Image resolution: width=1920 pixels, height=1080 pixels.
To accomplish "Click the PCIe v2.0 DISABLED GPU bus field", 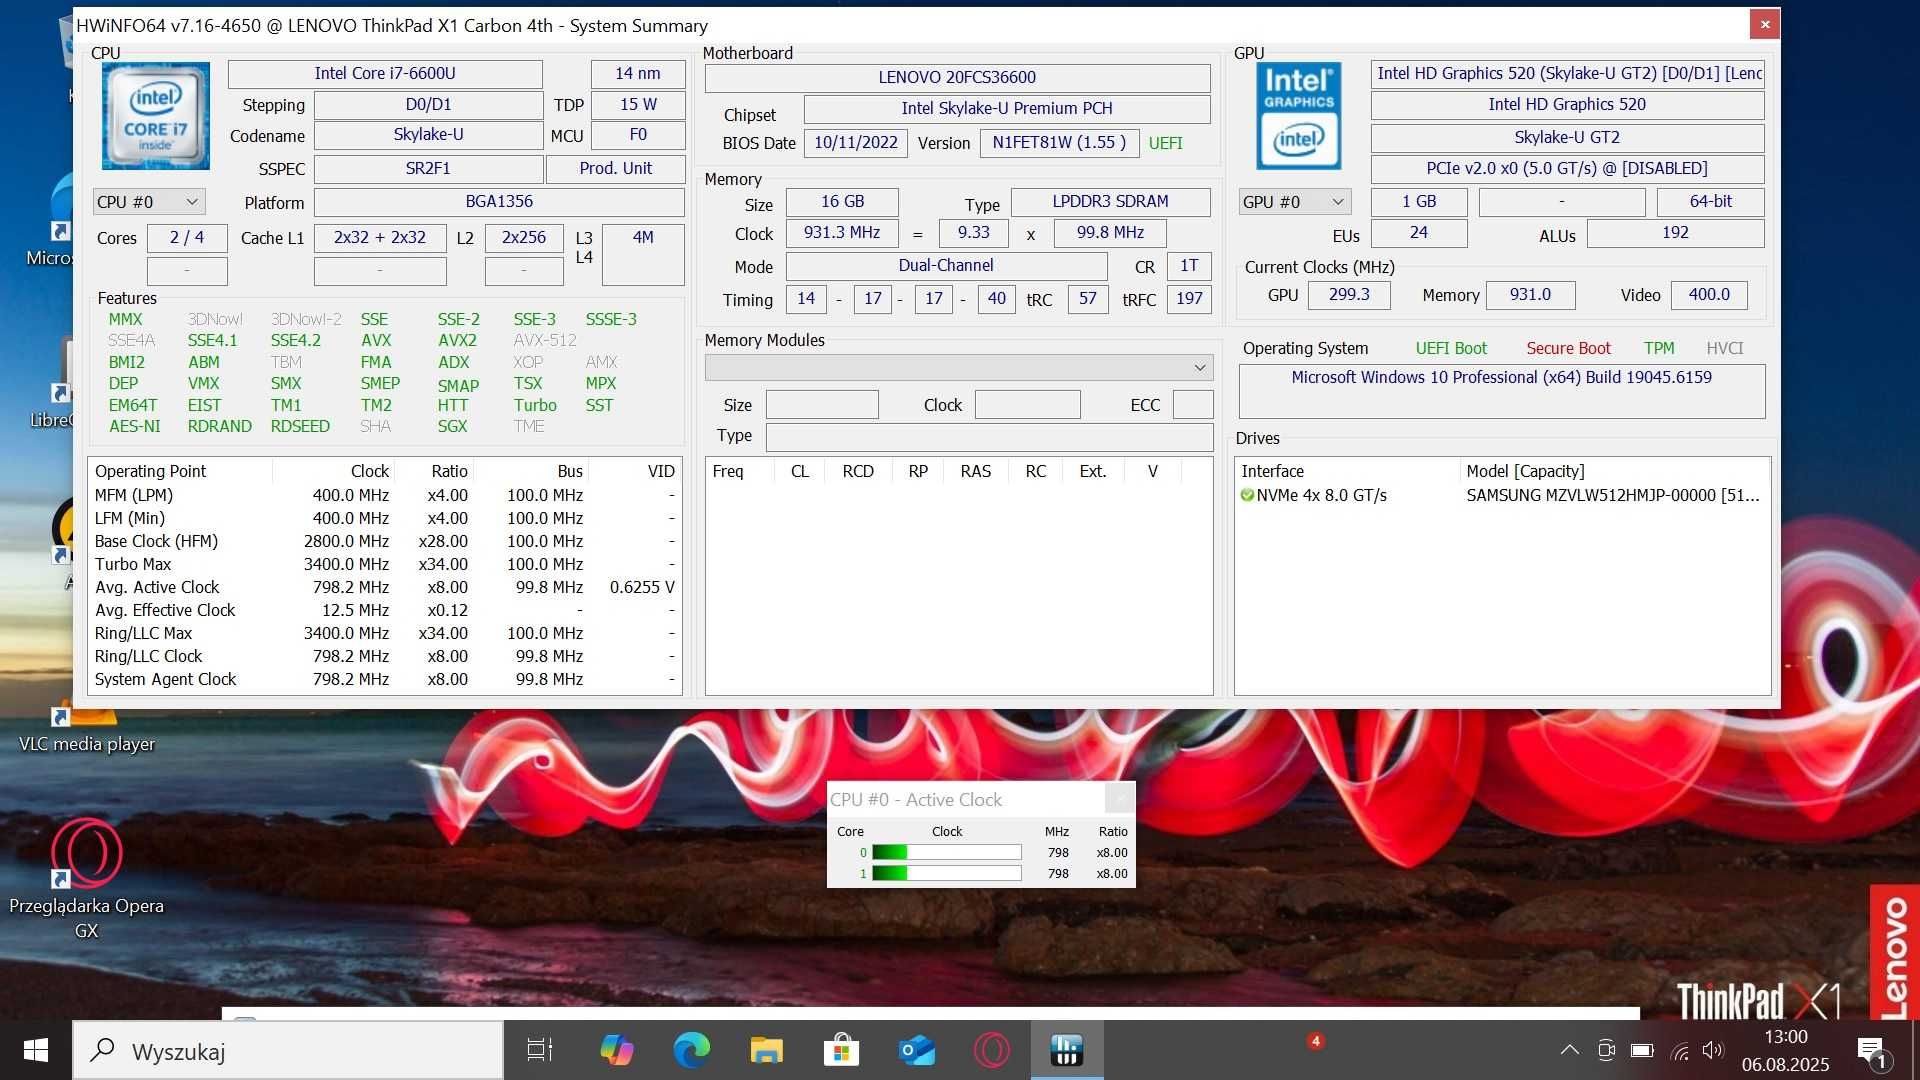I will coord(1567,169).
